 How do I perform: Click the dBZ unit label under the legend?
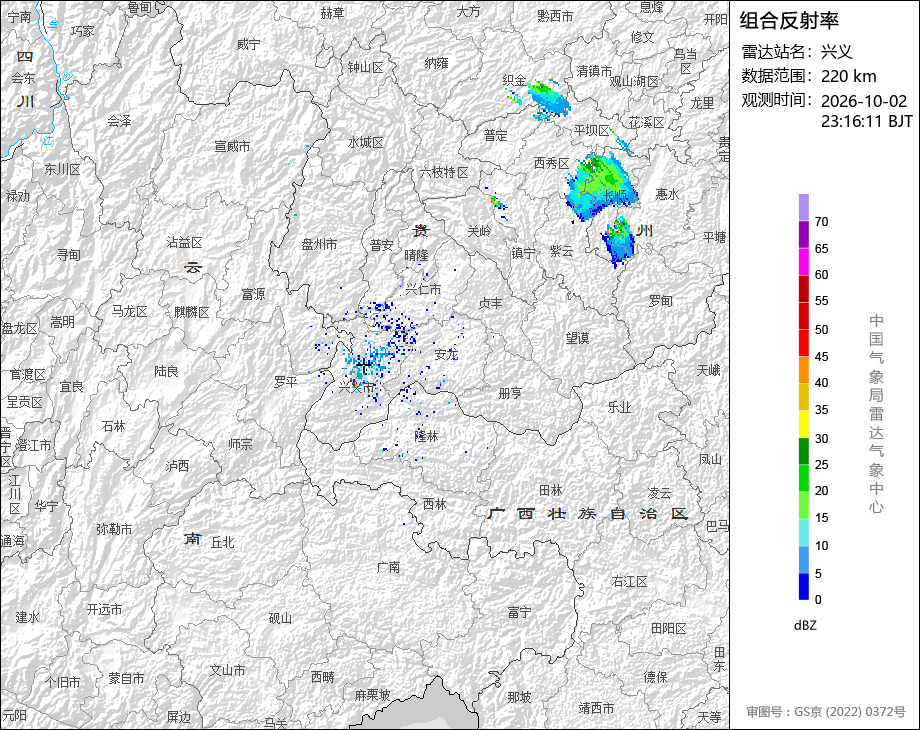(x=805, y=626)
